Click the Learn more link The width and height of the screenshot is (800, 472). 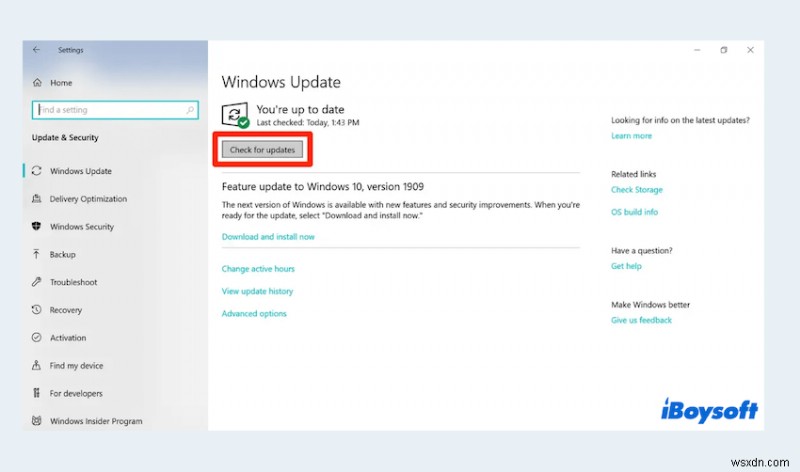[x=632, y=136]
